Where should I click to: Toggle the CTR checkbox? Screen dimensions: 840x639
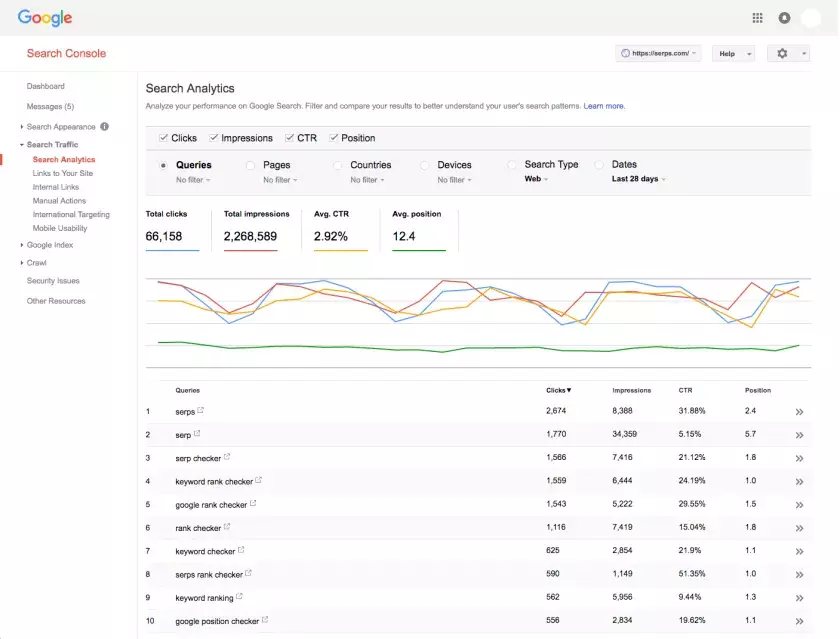click(289, 138)
